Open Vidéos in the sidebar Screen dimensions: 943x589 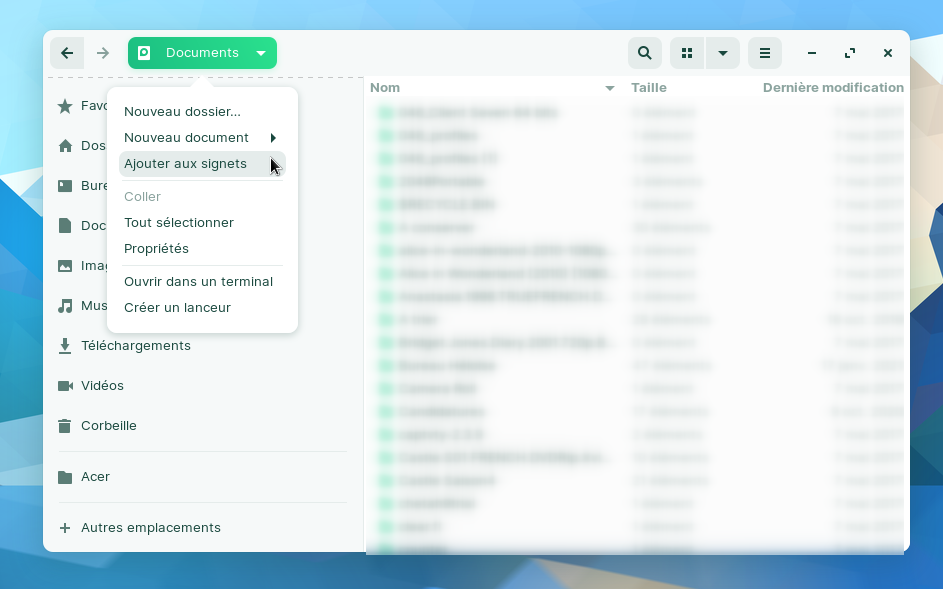pos(102,386)
